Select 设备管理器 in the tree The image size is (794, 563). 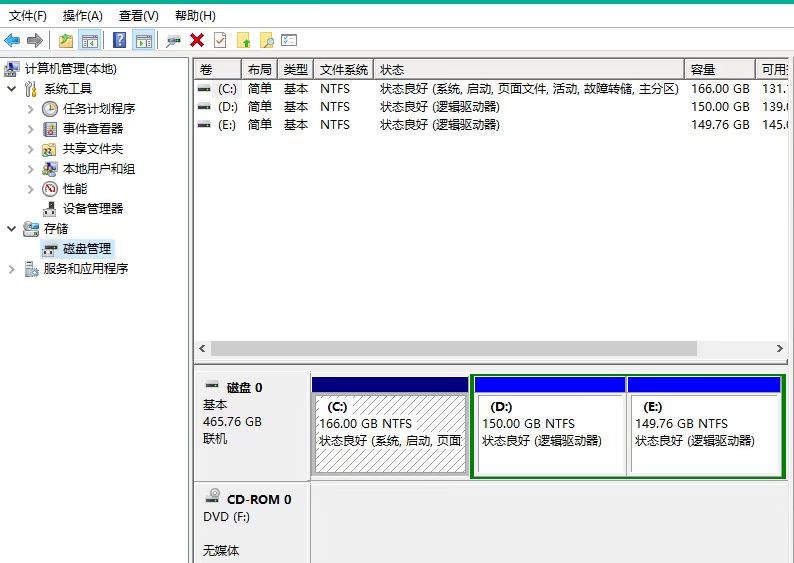point(92,209)
